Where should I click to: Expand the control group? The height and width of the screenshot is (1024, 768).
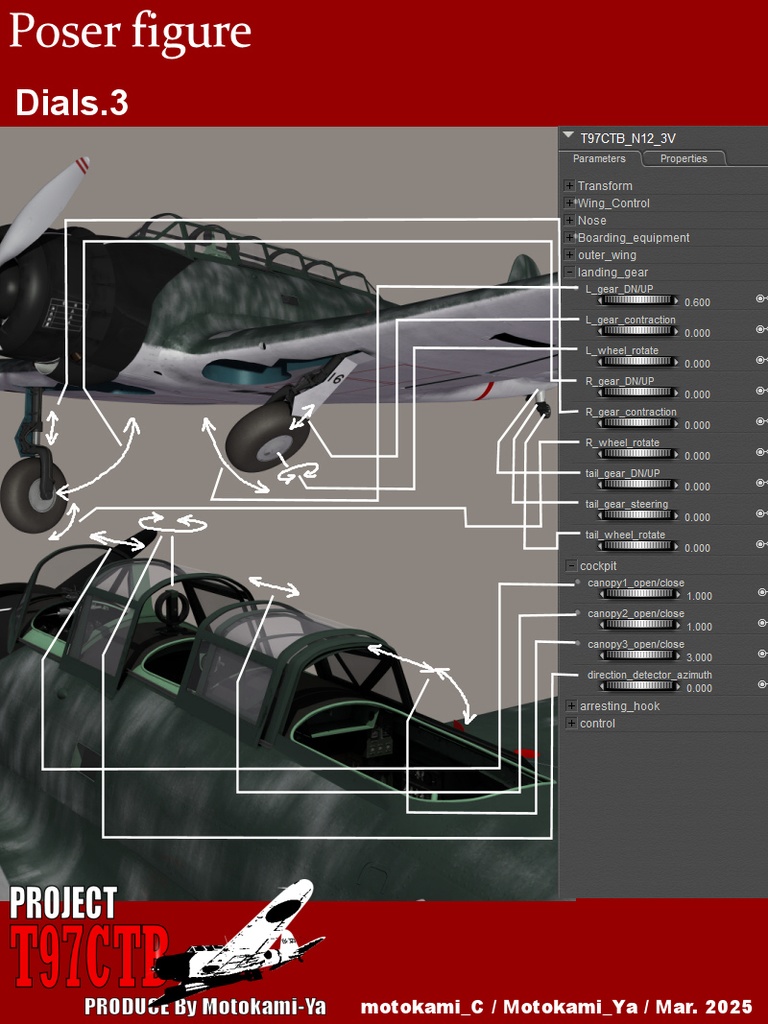pyautogui.click(x=571, y=724)
